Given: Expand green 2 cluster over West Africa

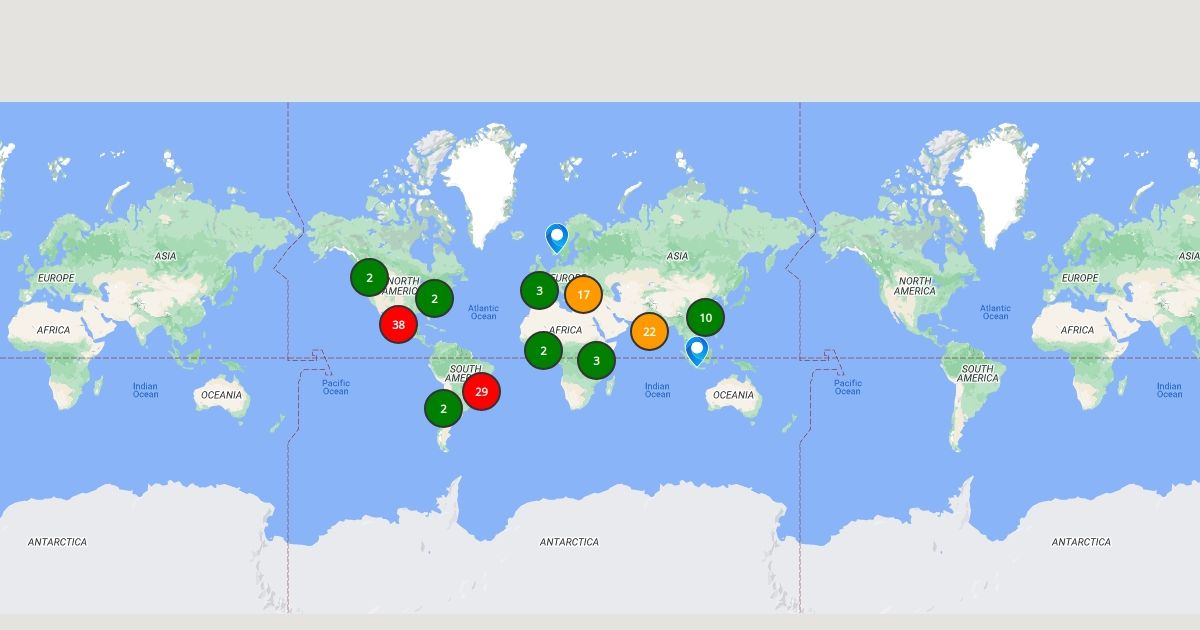Looking at the screenshot, I should (543, 350).
